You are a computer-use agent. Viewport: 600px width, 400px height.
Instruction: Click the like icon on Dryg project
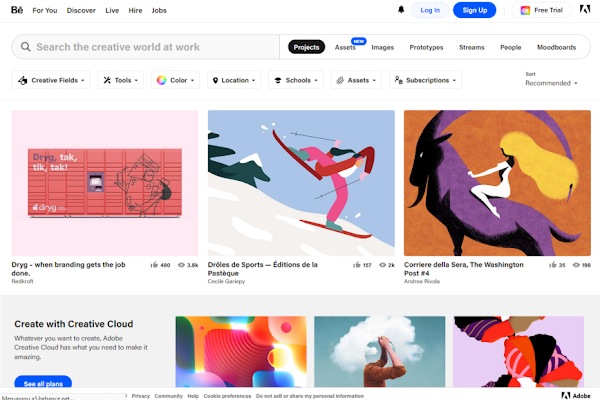[154, 265]
